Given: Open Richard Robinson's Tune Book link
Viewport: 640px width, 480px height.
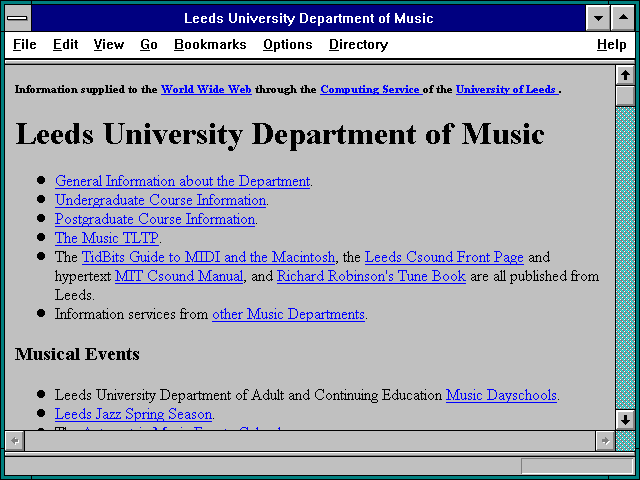Looking at the screenshot, I should pyautogui.click(x=371, y=276).
